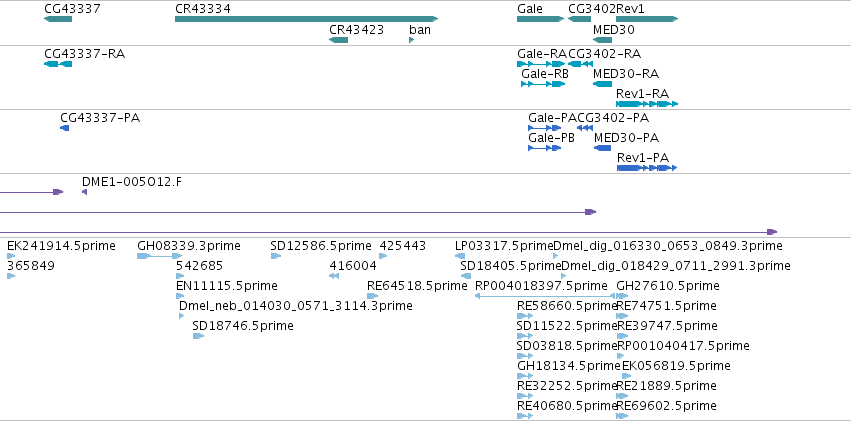Click the Dmel_dig_016330_0653_0849.3prime feature
The width and height of the screenshot is (851, 421).
(x=555, y=256)
